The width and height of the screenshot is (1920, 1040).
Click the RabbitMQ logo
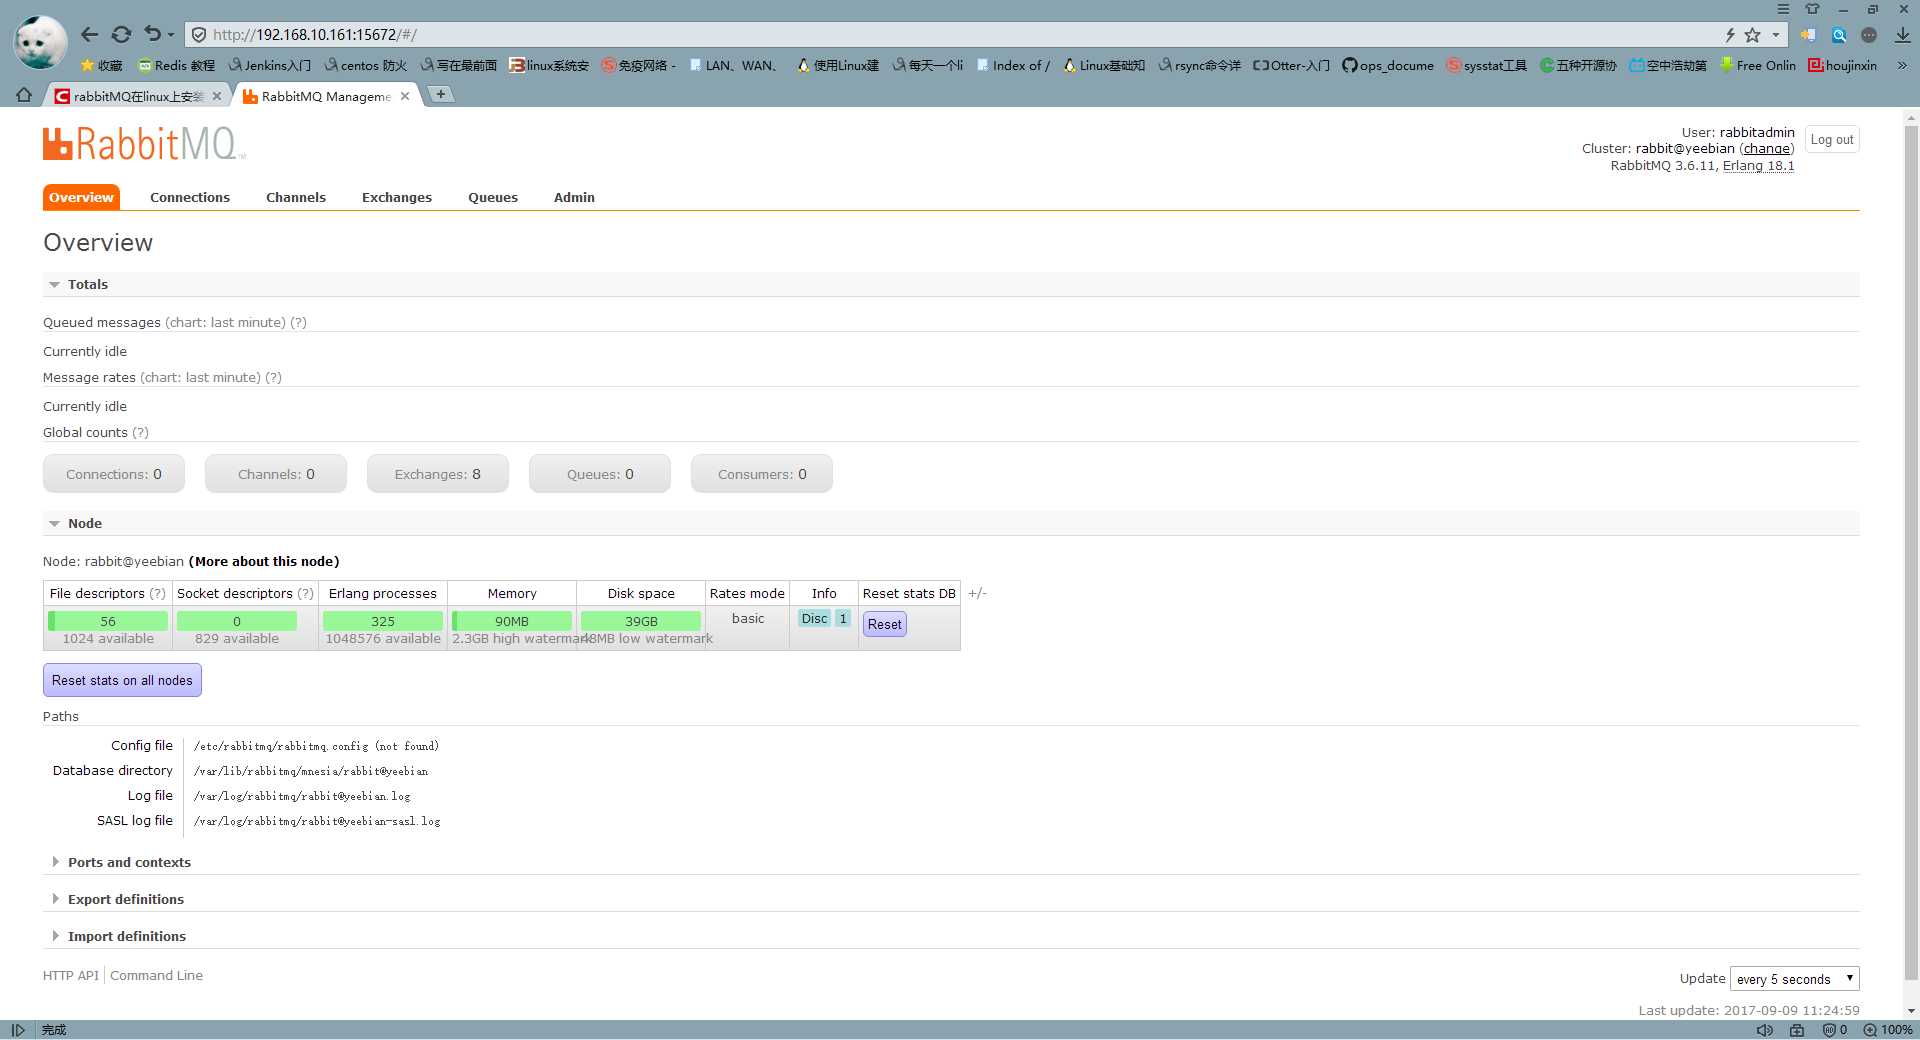[144, 143]
